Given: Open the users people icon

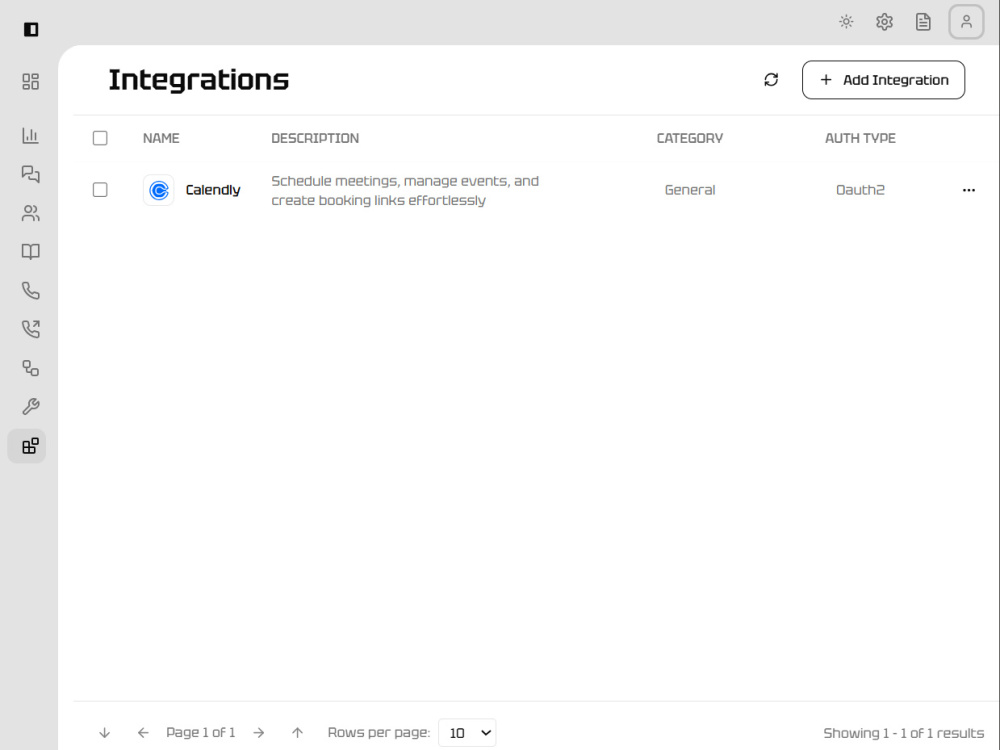Looking at the screenshot, I should coord(31,213).
